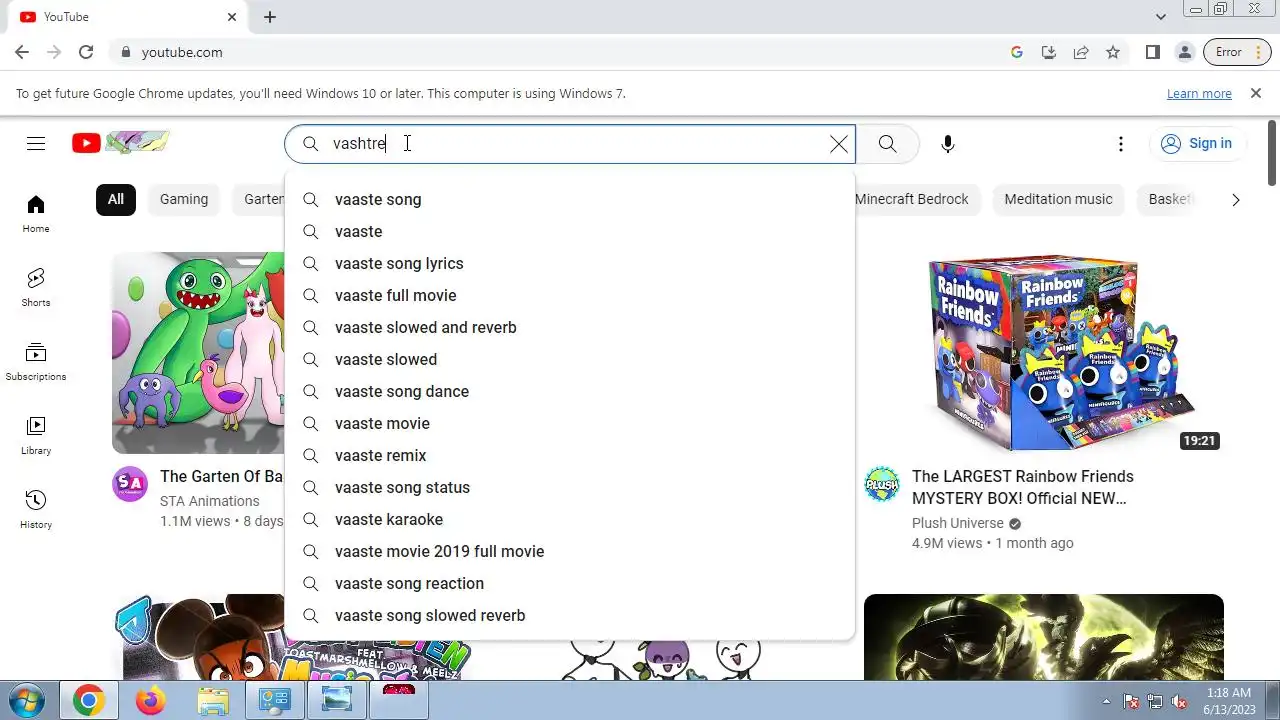Select the All category chip
The height and width of the screenshot is (720, 1280).
point(116,199)
